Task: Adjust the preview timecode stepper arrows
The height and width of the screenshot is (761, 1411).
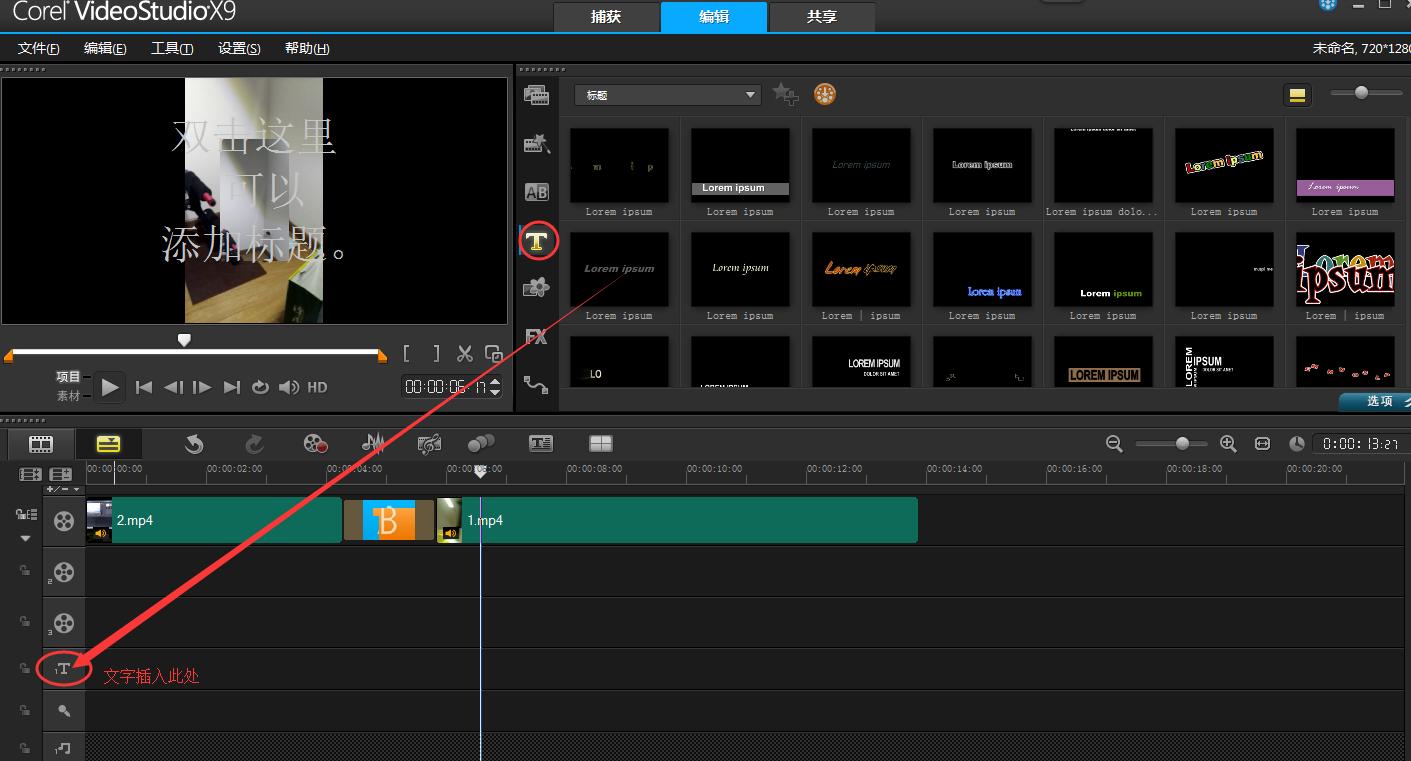Action: click(495, 387)
